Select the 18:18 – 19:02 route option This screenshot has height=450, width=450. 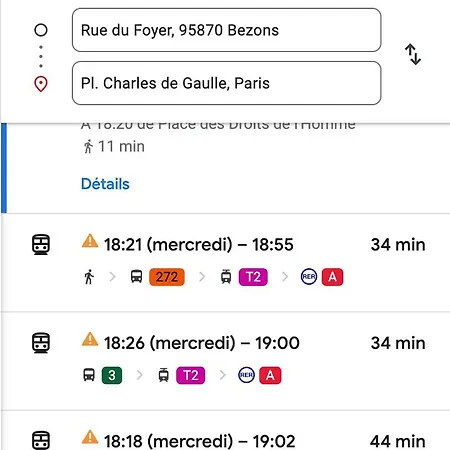[x=226, y=431]
